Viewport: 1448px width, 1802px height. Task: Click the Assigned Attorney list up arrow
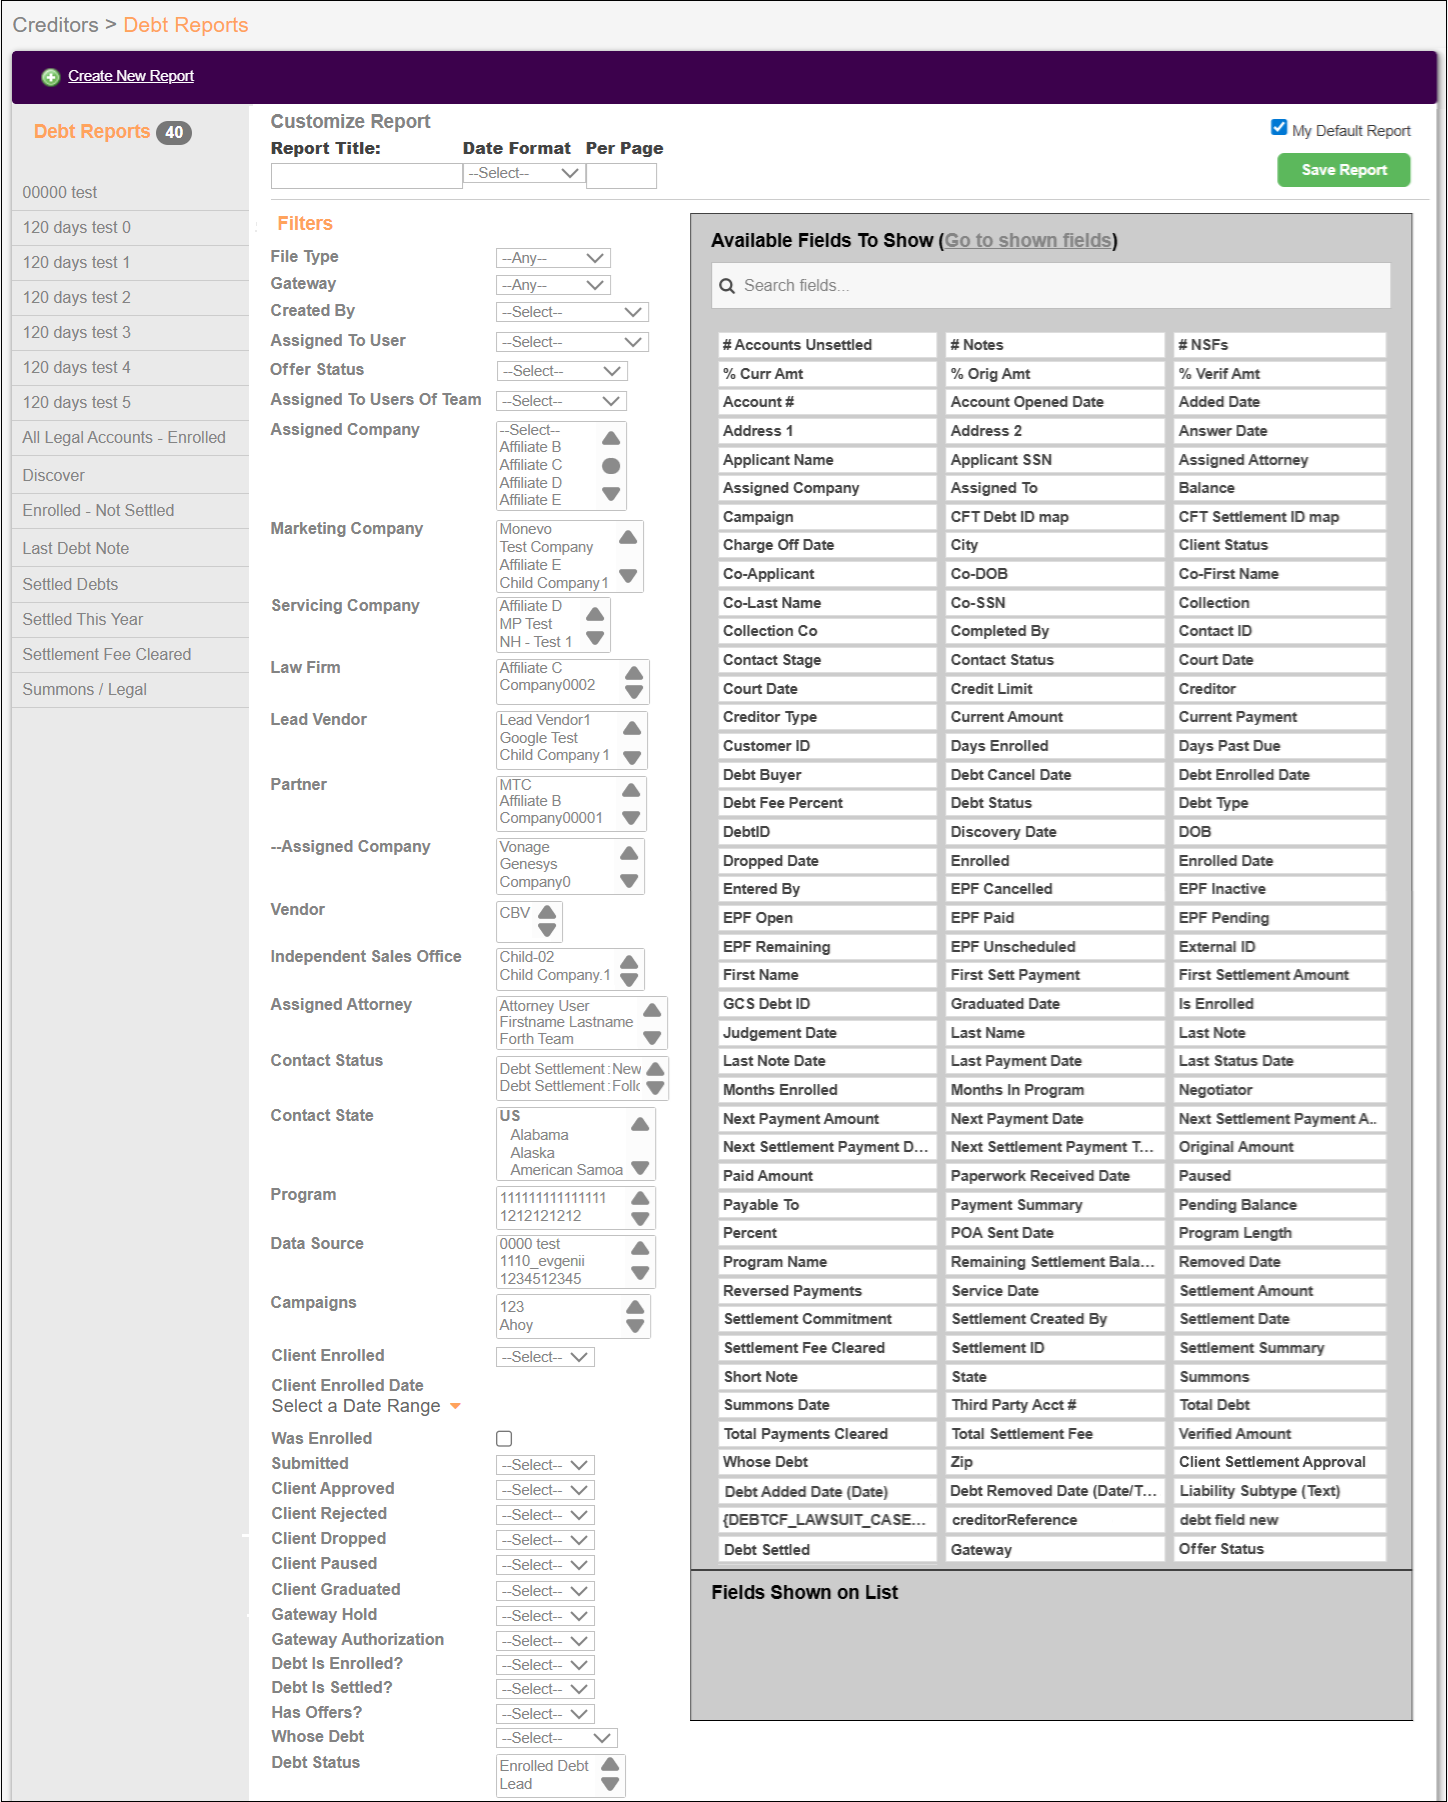[x=652, y=1011]
